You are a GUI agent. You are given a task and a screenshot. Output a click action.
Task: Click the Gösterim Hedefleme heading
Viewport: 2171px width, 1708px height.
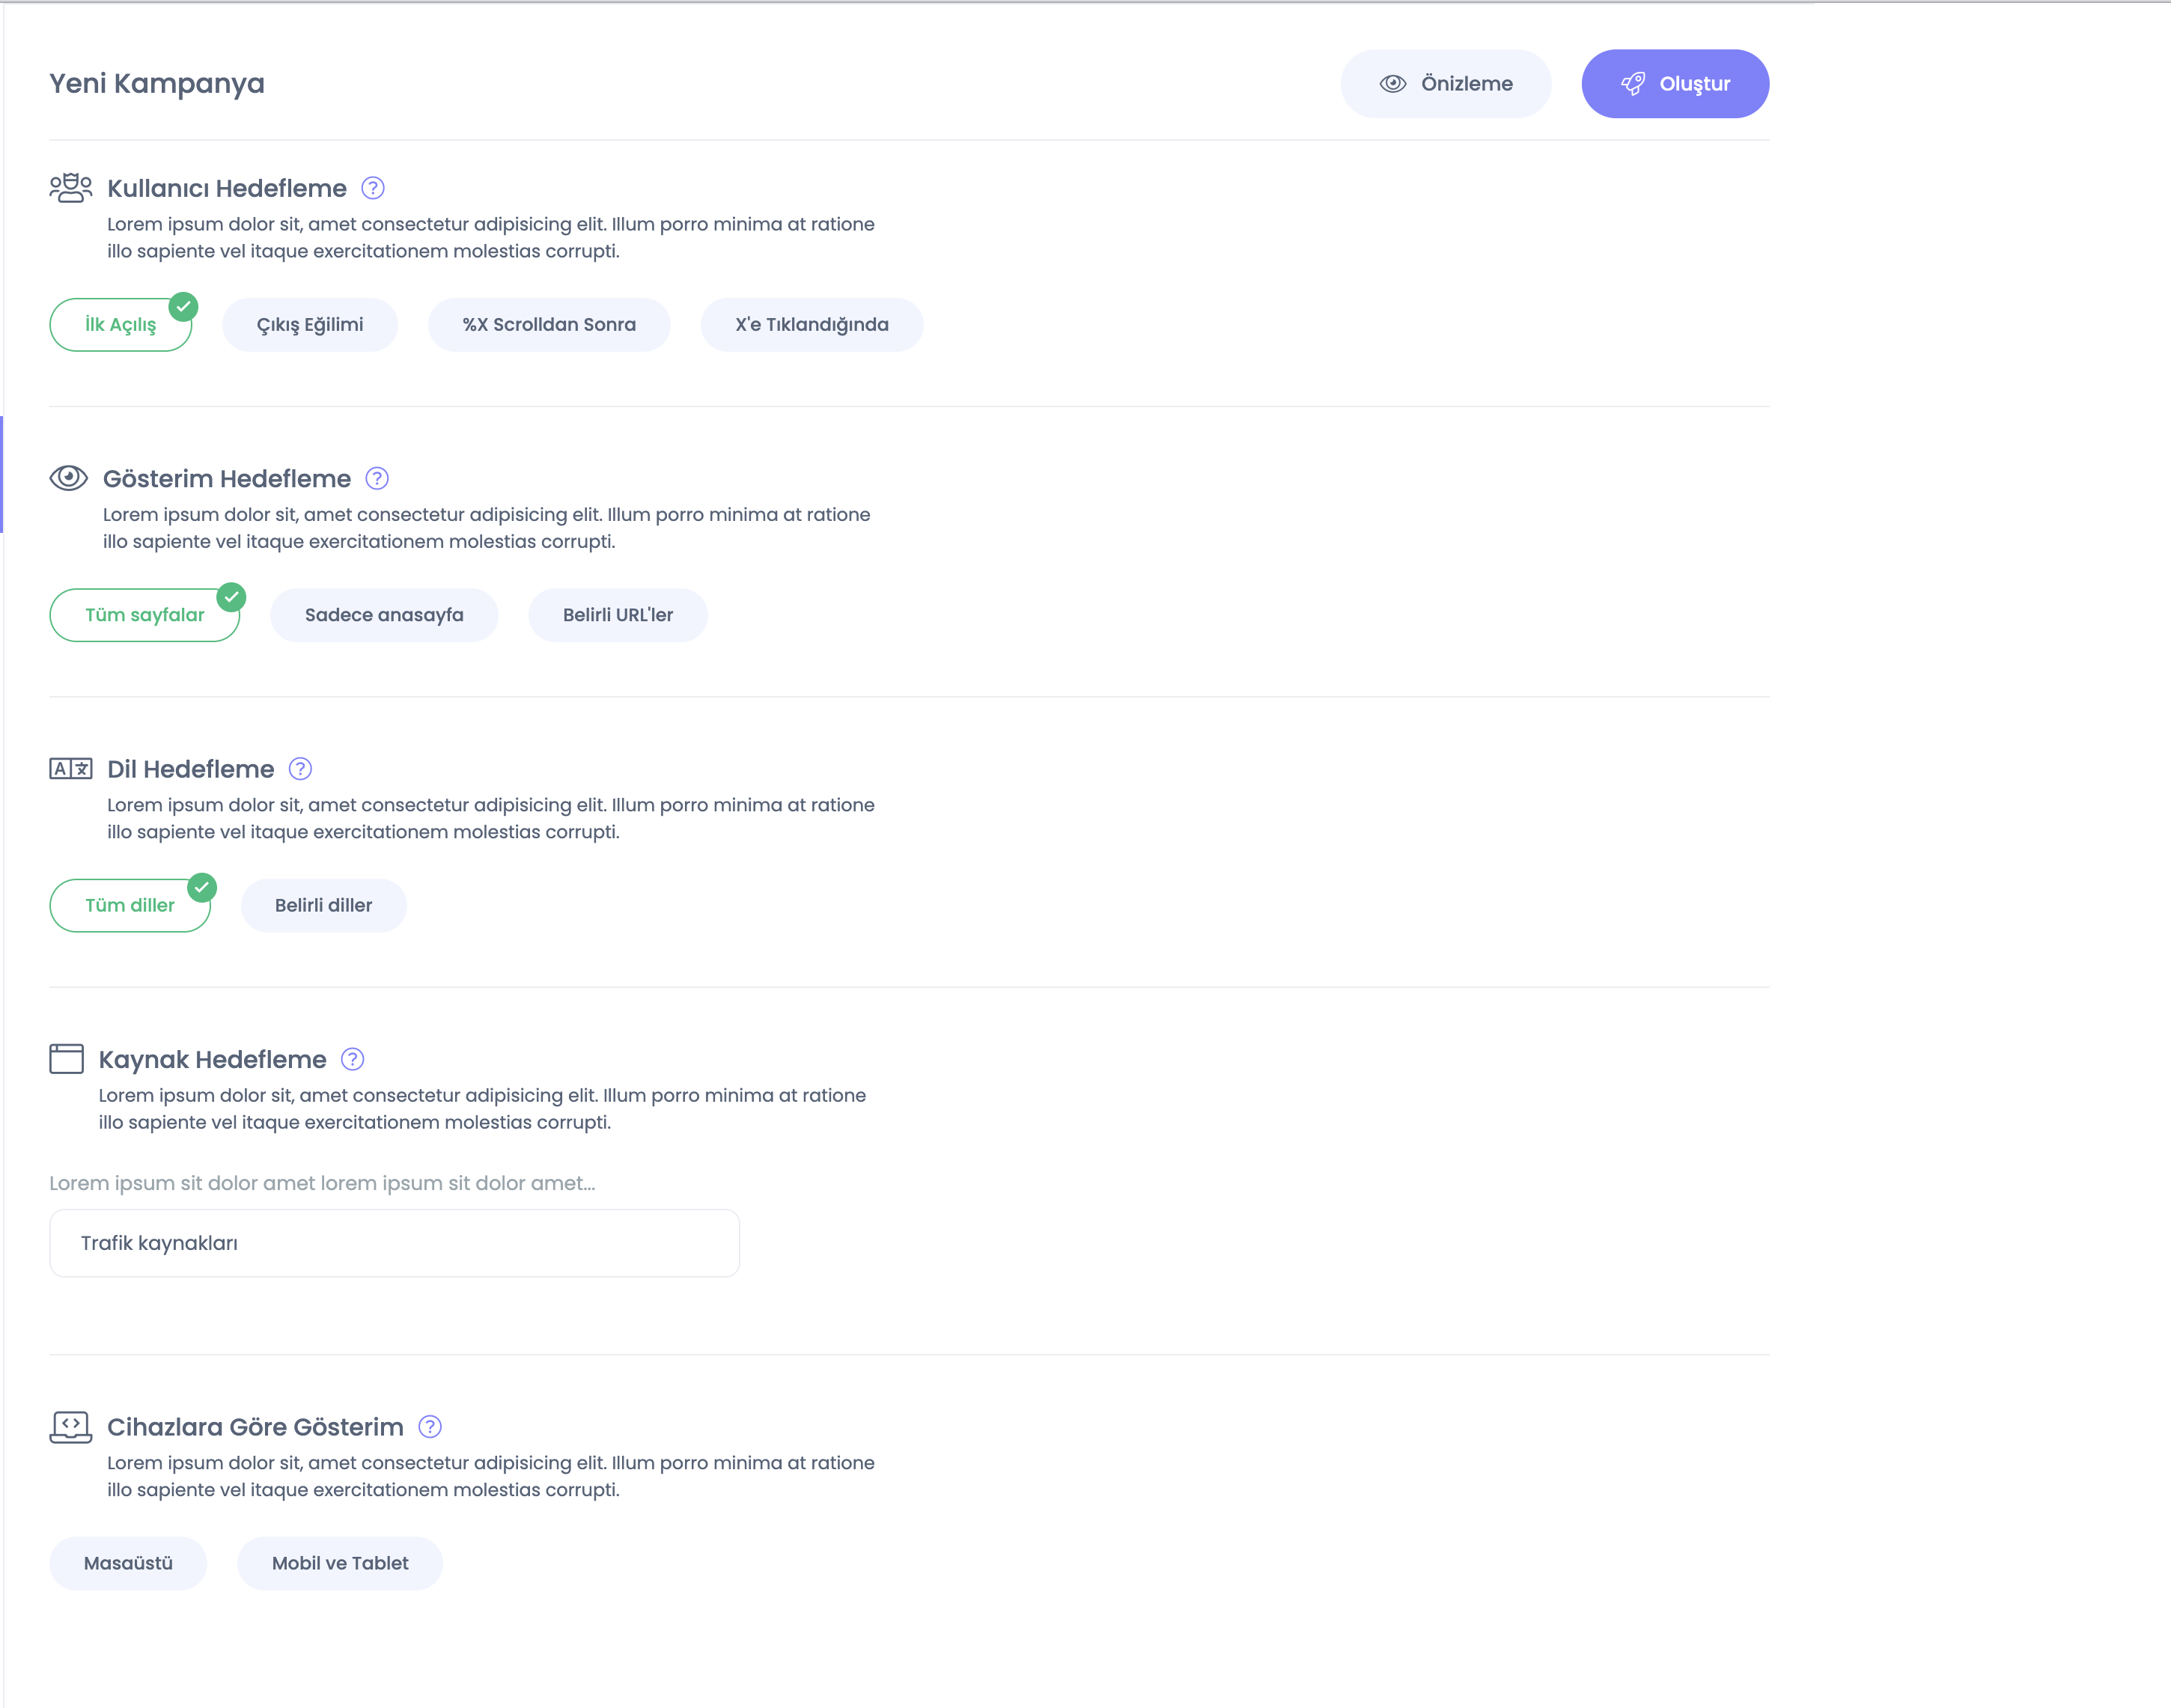[227, 478]
